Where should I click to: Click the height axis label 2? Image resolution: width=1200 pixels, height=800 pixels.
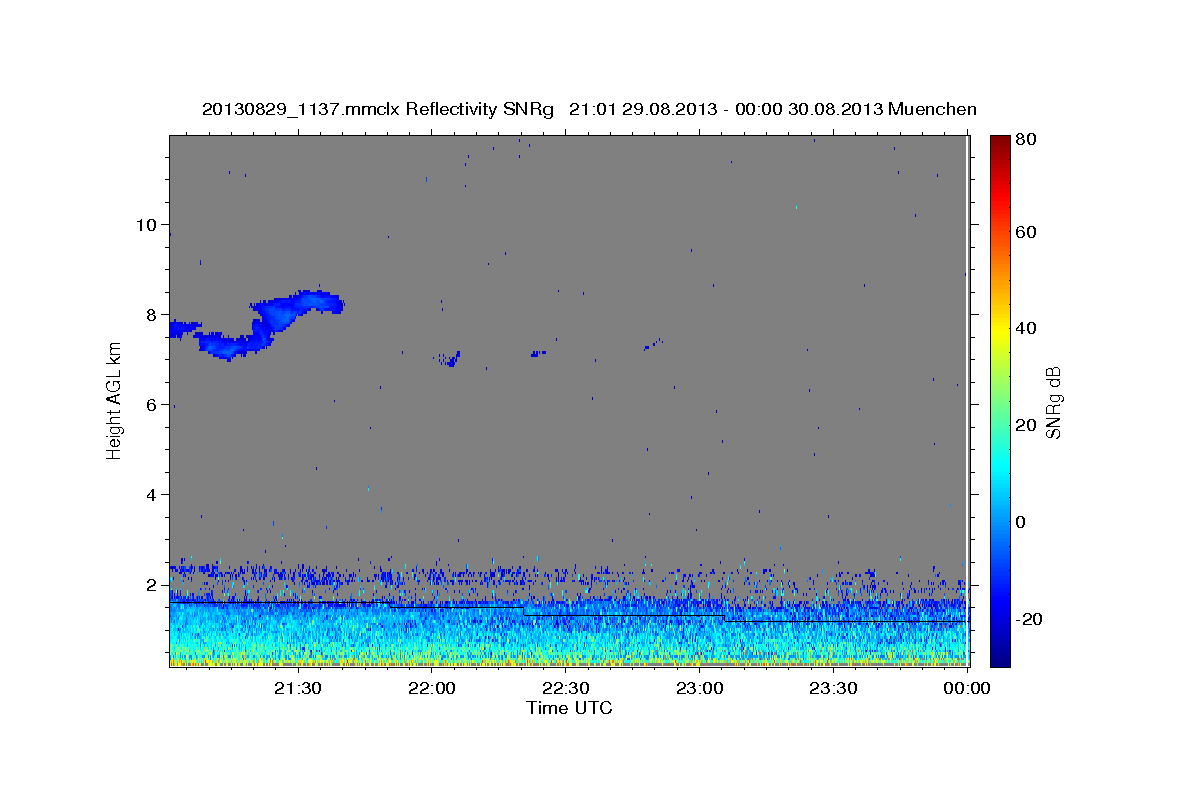151,584
